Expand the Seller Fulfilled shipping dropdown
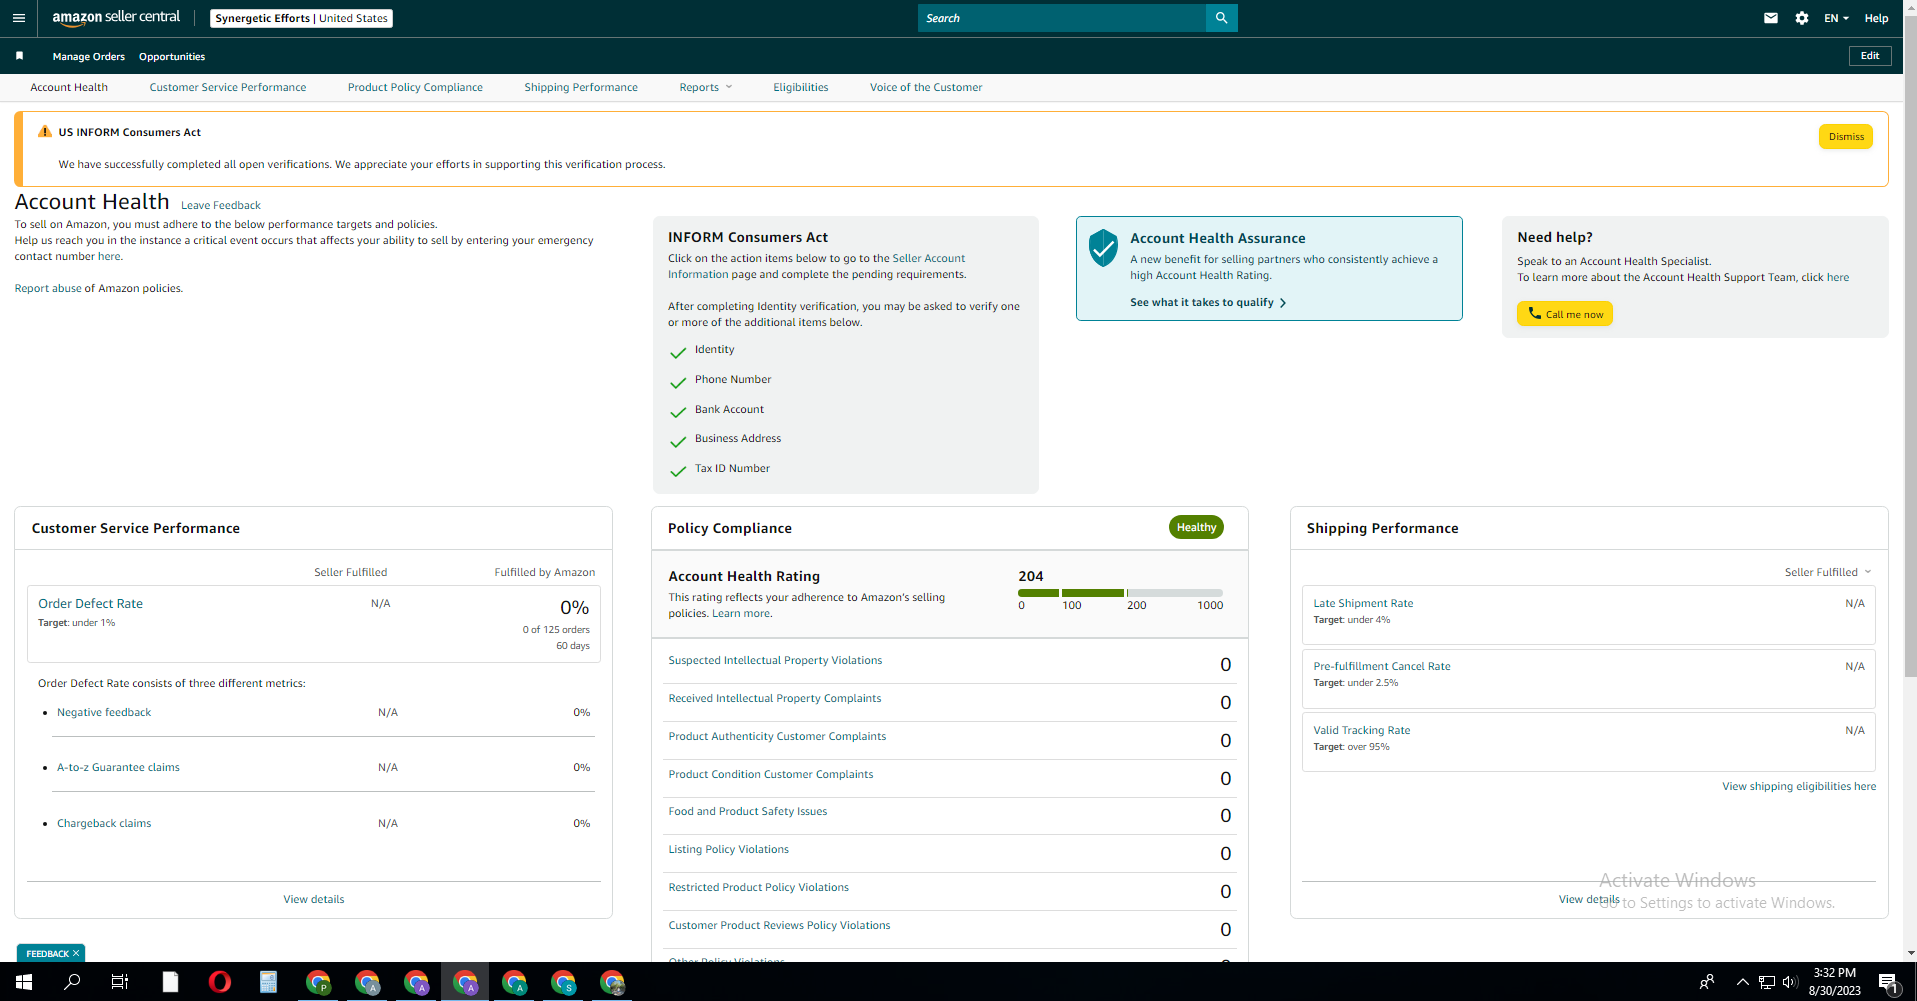This screenshot has height=1001, width=1917. tap(1828, 572)
